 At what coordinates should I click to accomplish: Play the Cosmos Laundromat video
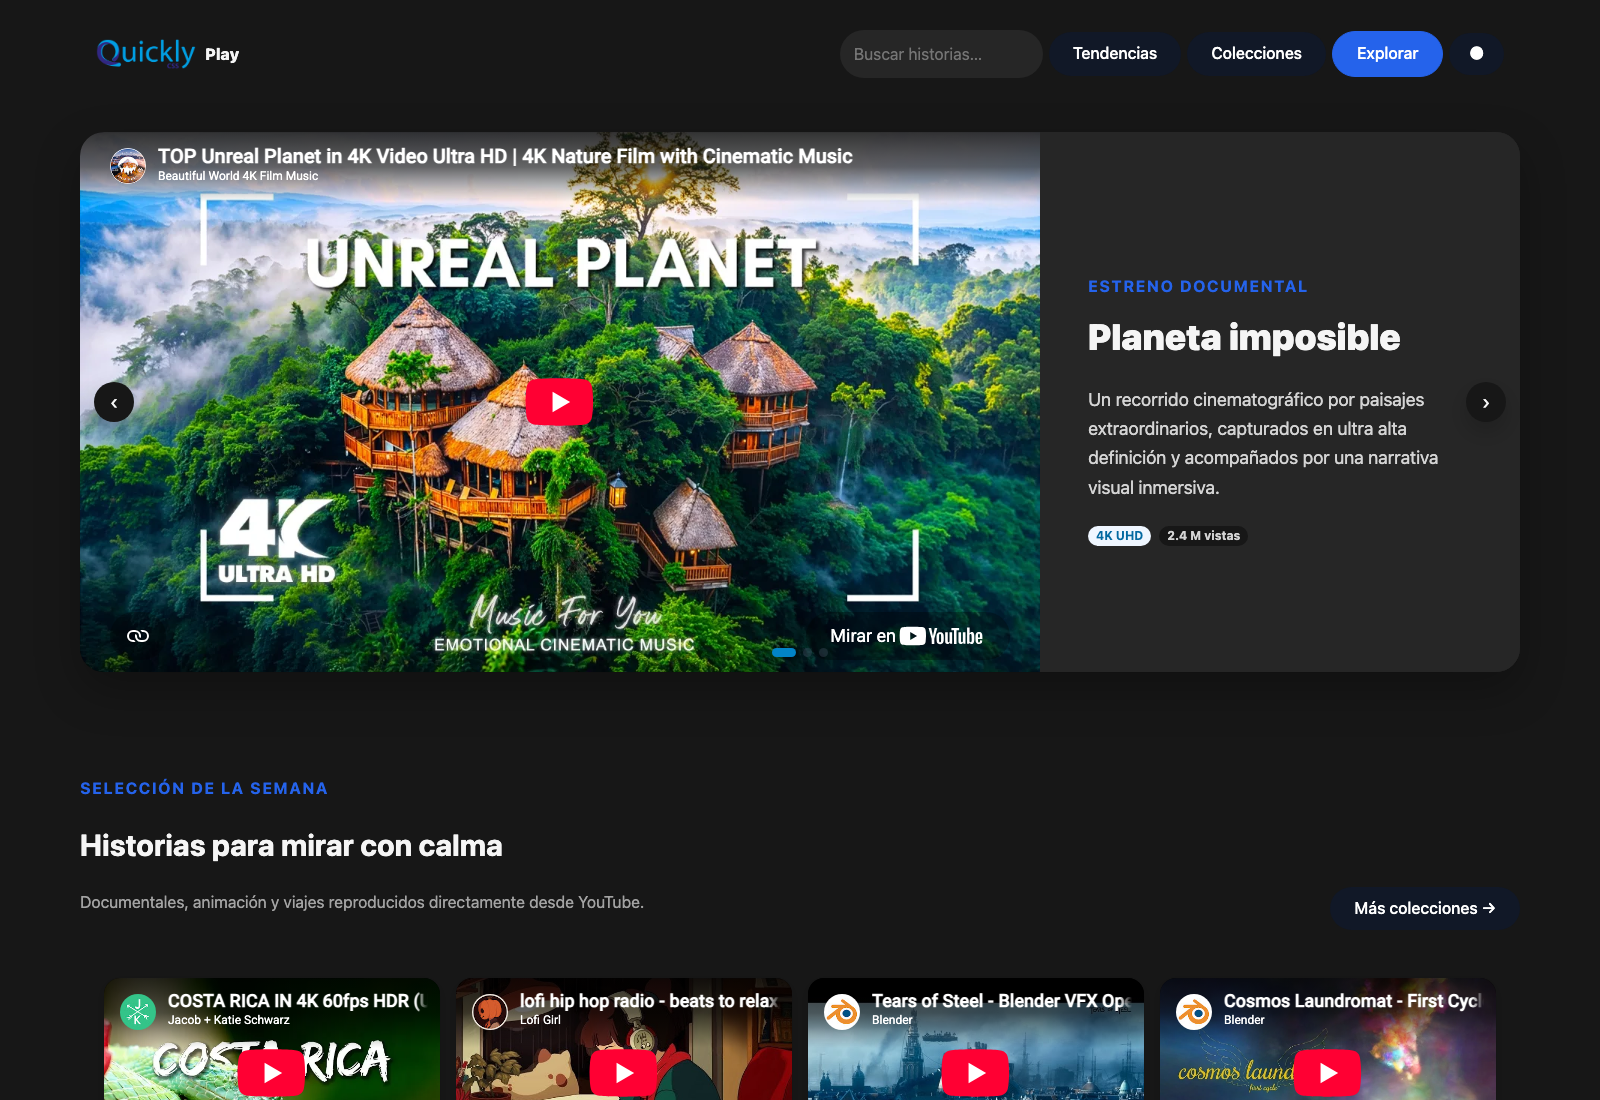(x=1327, y=1073)
